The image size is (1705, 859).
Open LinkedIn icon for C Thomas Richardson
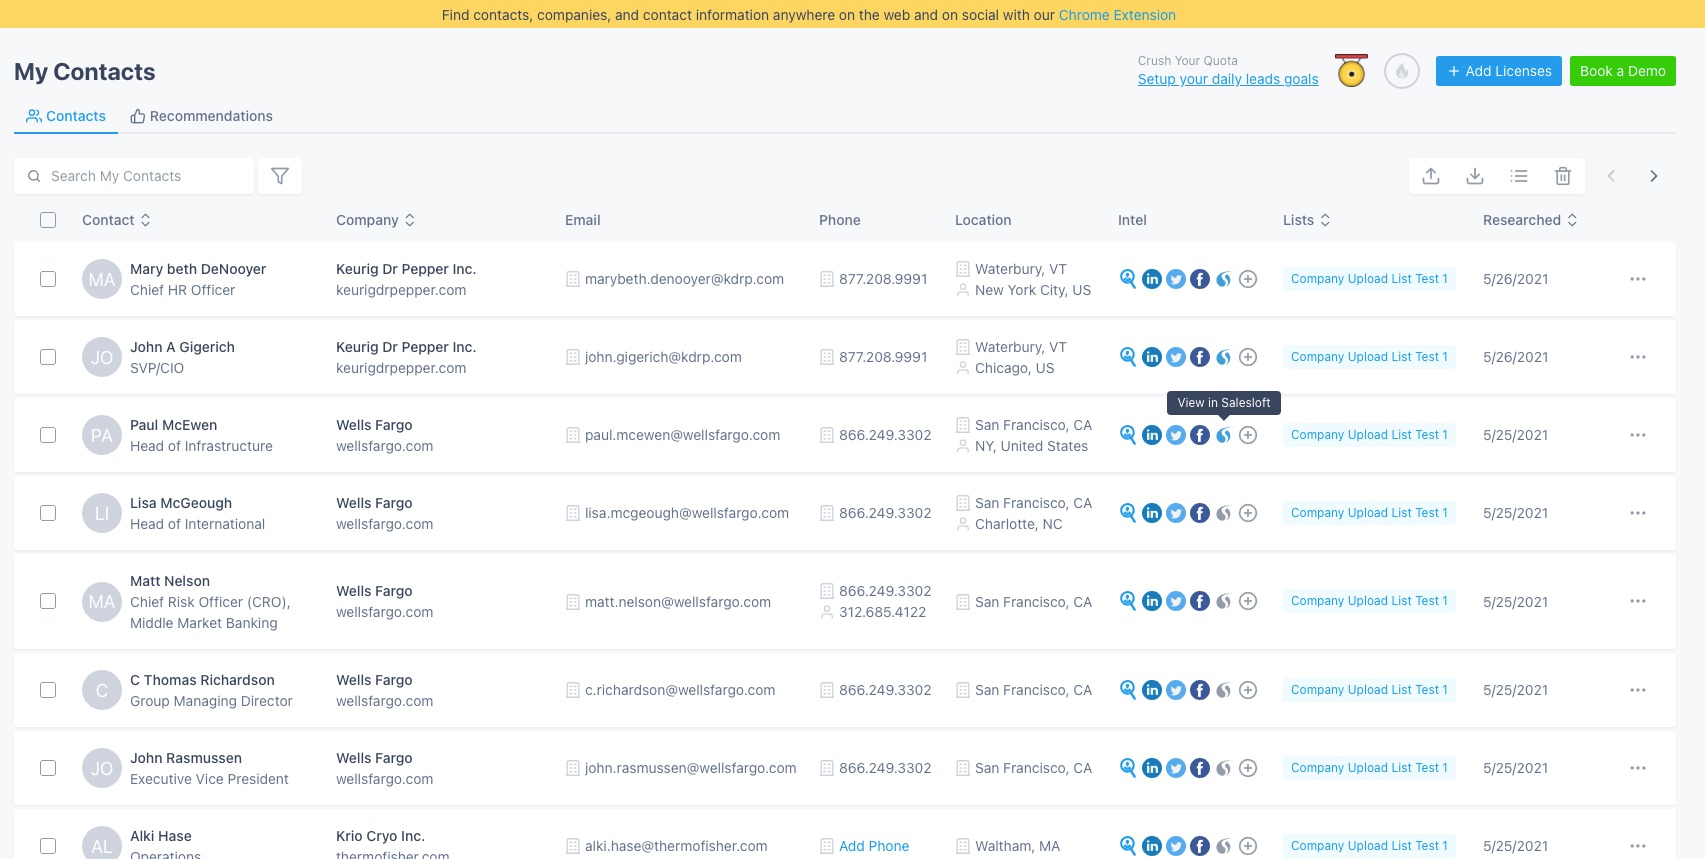pyautogui.click(x=1152, y=690)
